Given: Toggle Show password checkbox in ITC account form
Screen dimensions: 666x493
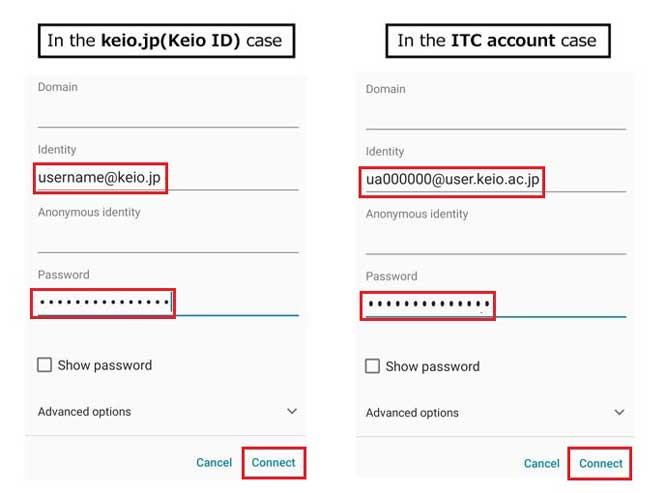Looking at the screenshot, I should coord(373,366).
